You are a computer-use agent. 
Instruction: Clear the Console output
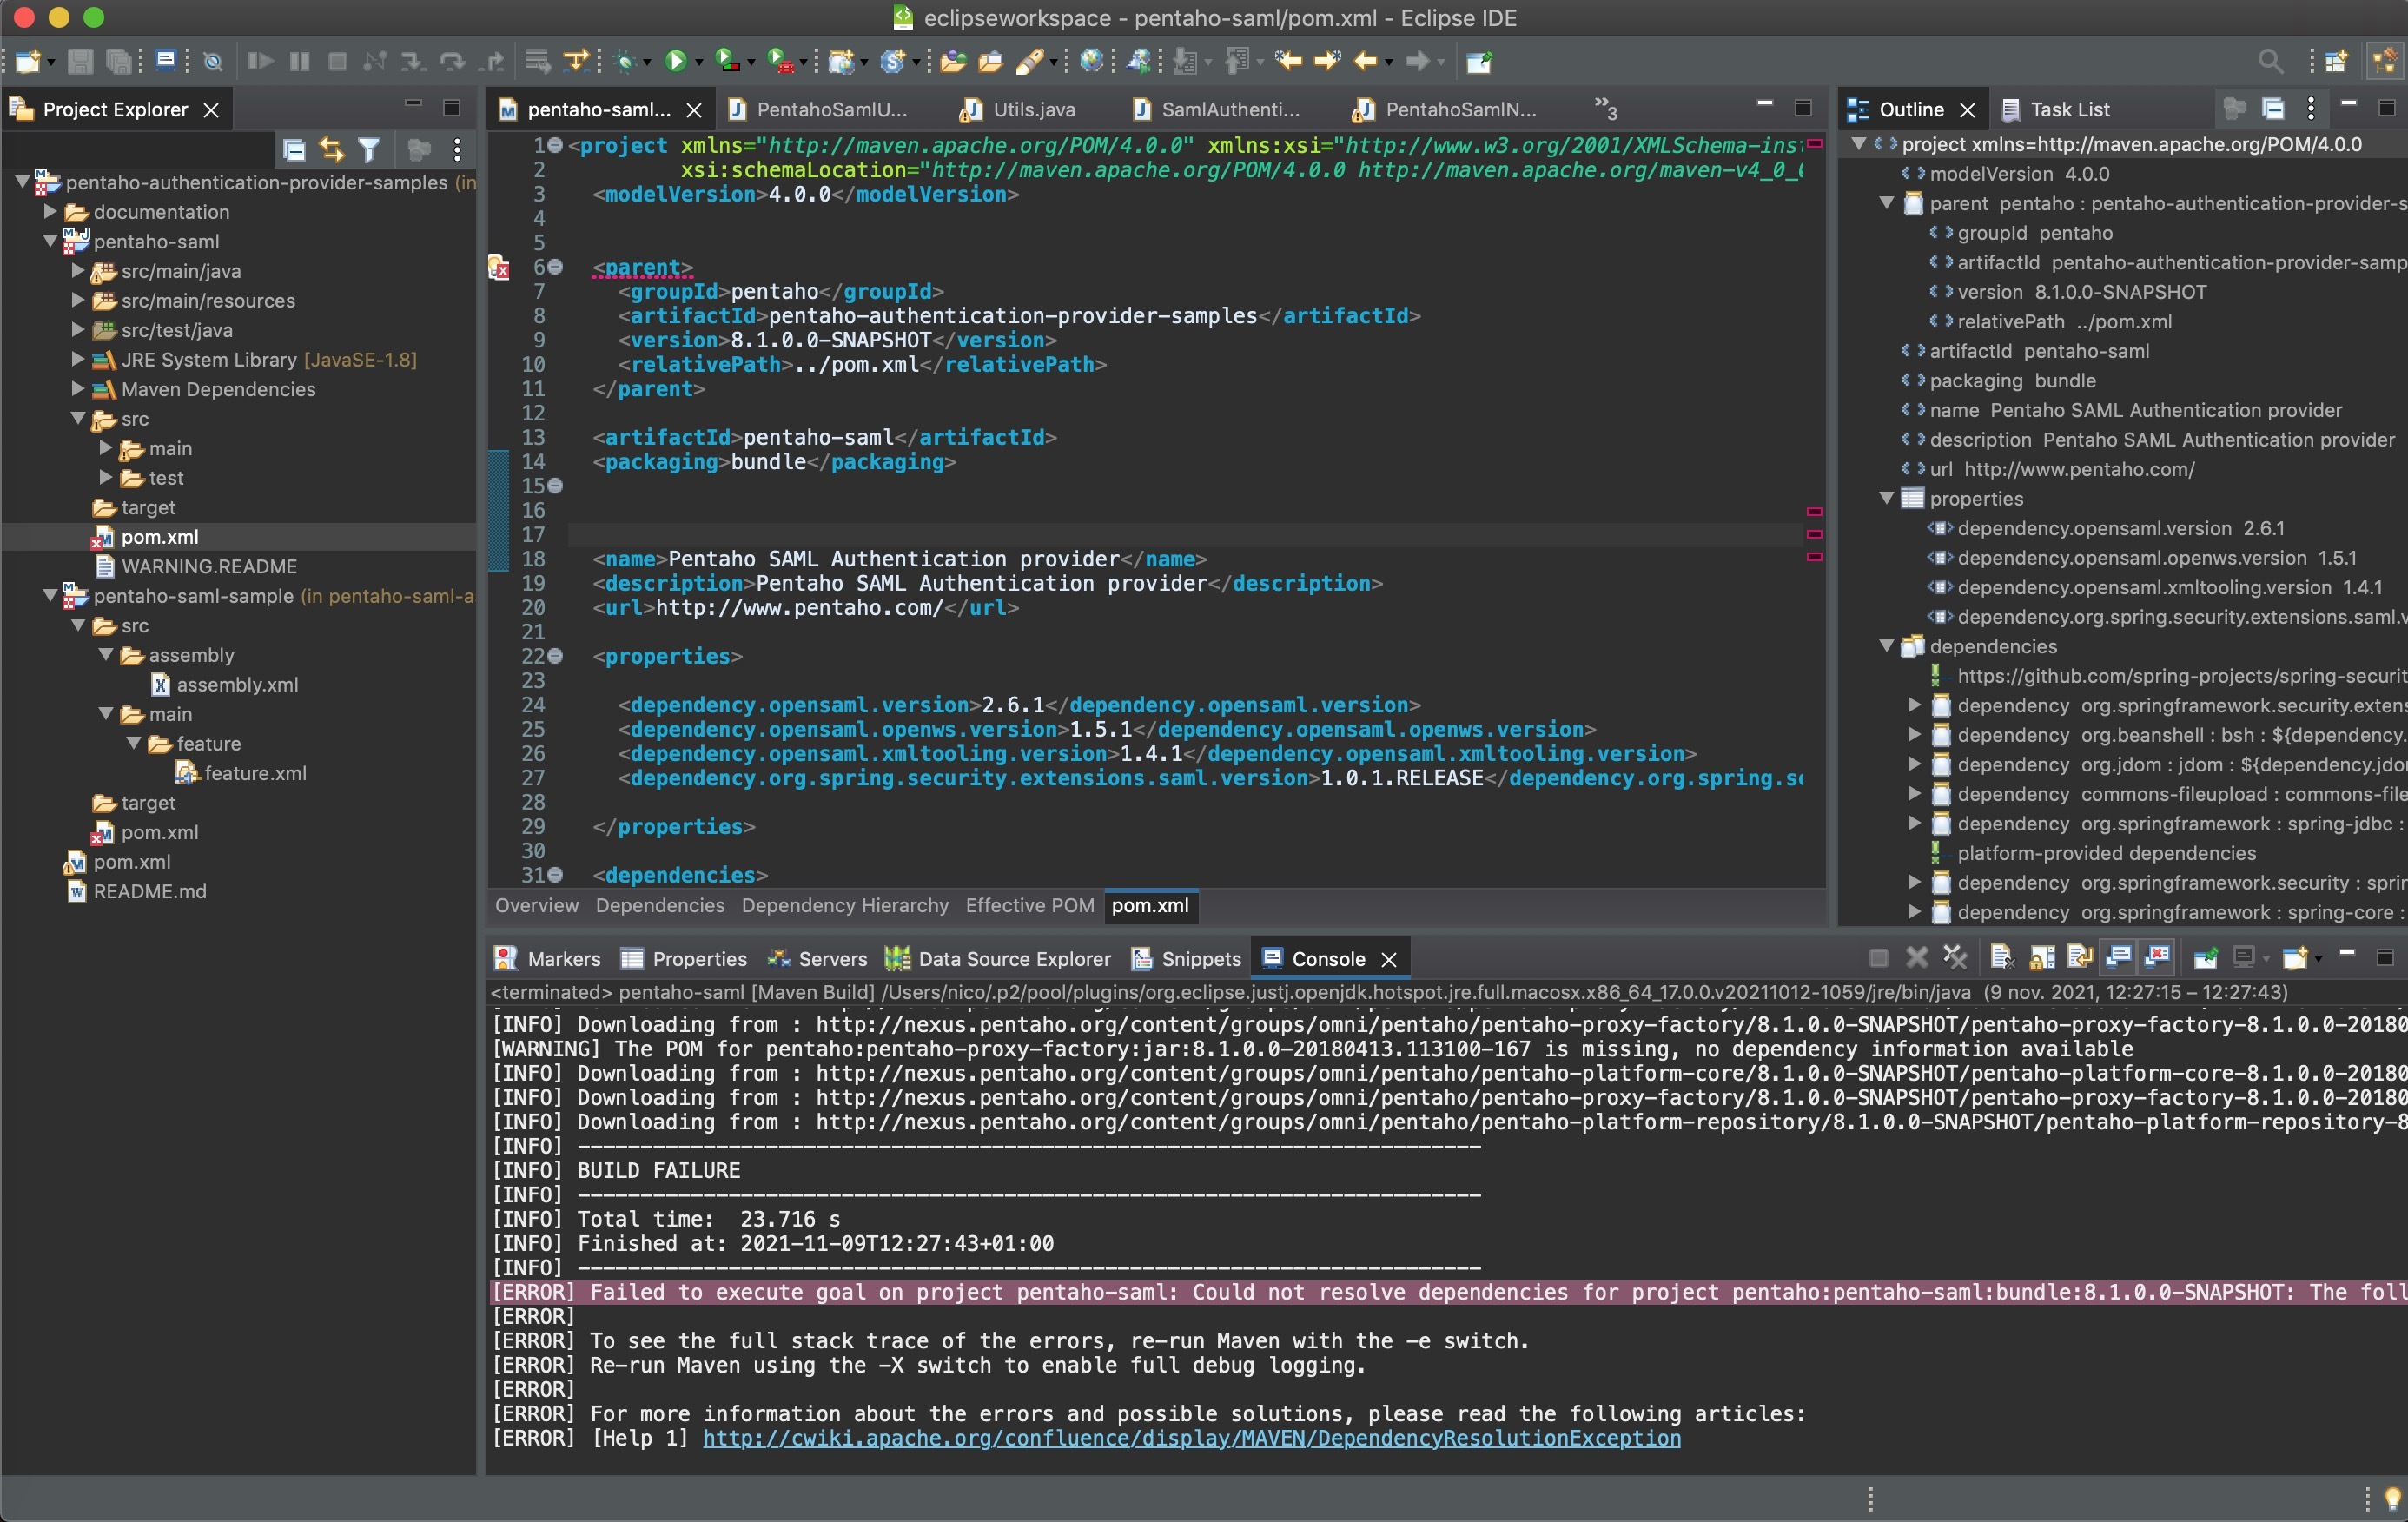[x=2003, y=958]
